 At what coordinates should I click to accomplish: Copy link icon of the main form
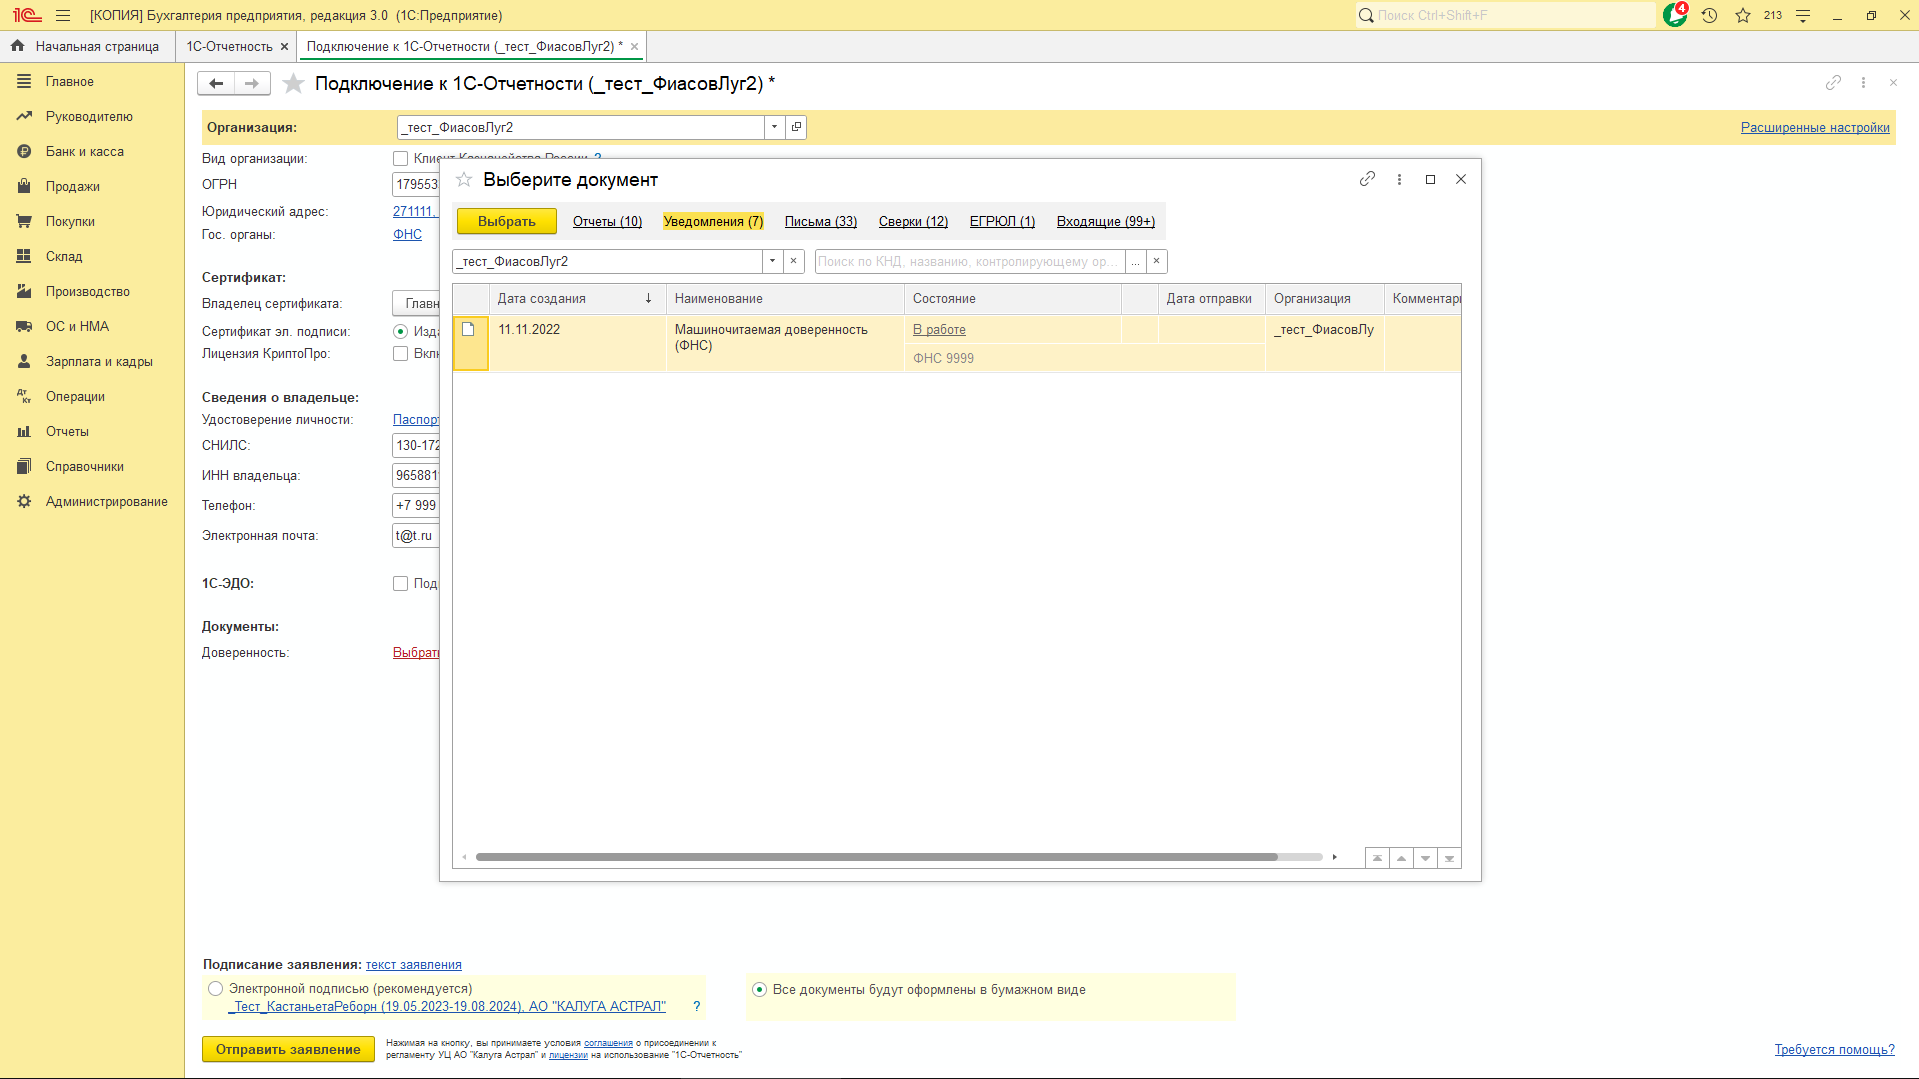(1833, 83)
